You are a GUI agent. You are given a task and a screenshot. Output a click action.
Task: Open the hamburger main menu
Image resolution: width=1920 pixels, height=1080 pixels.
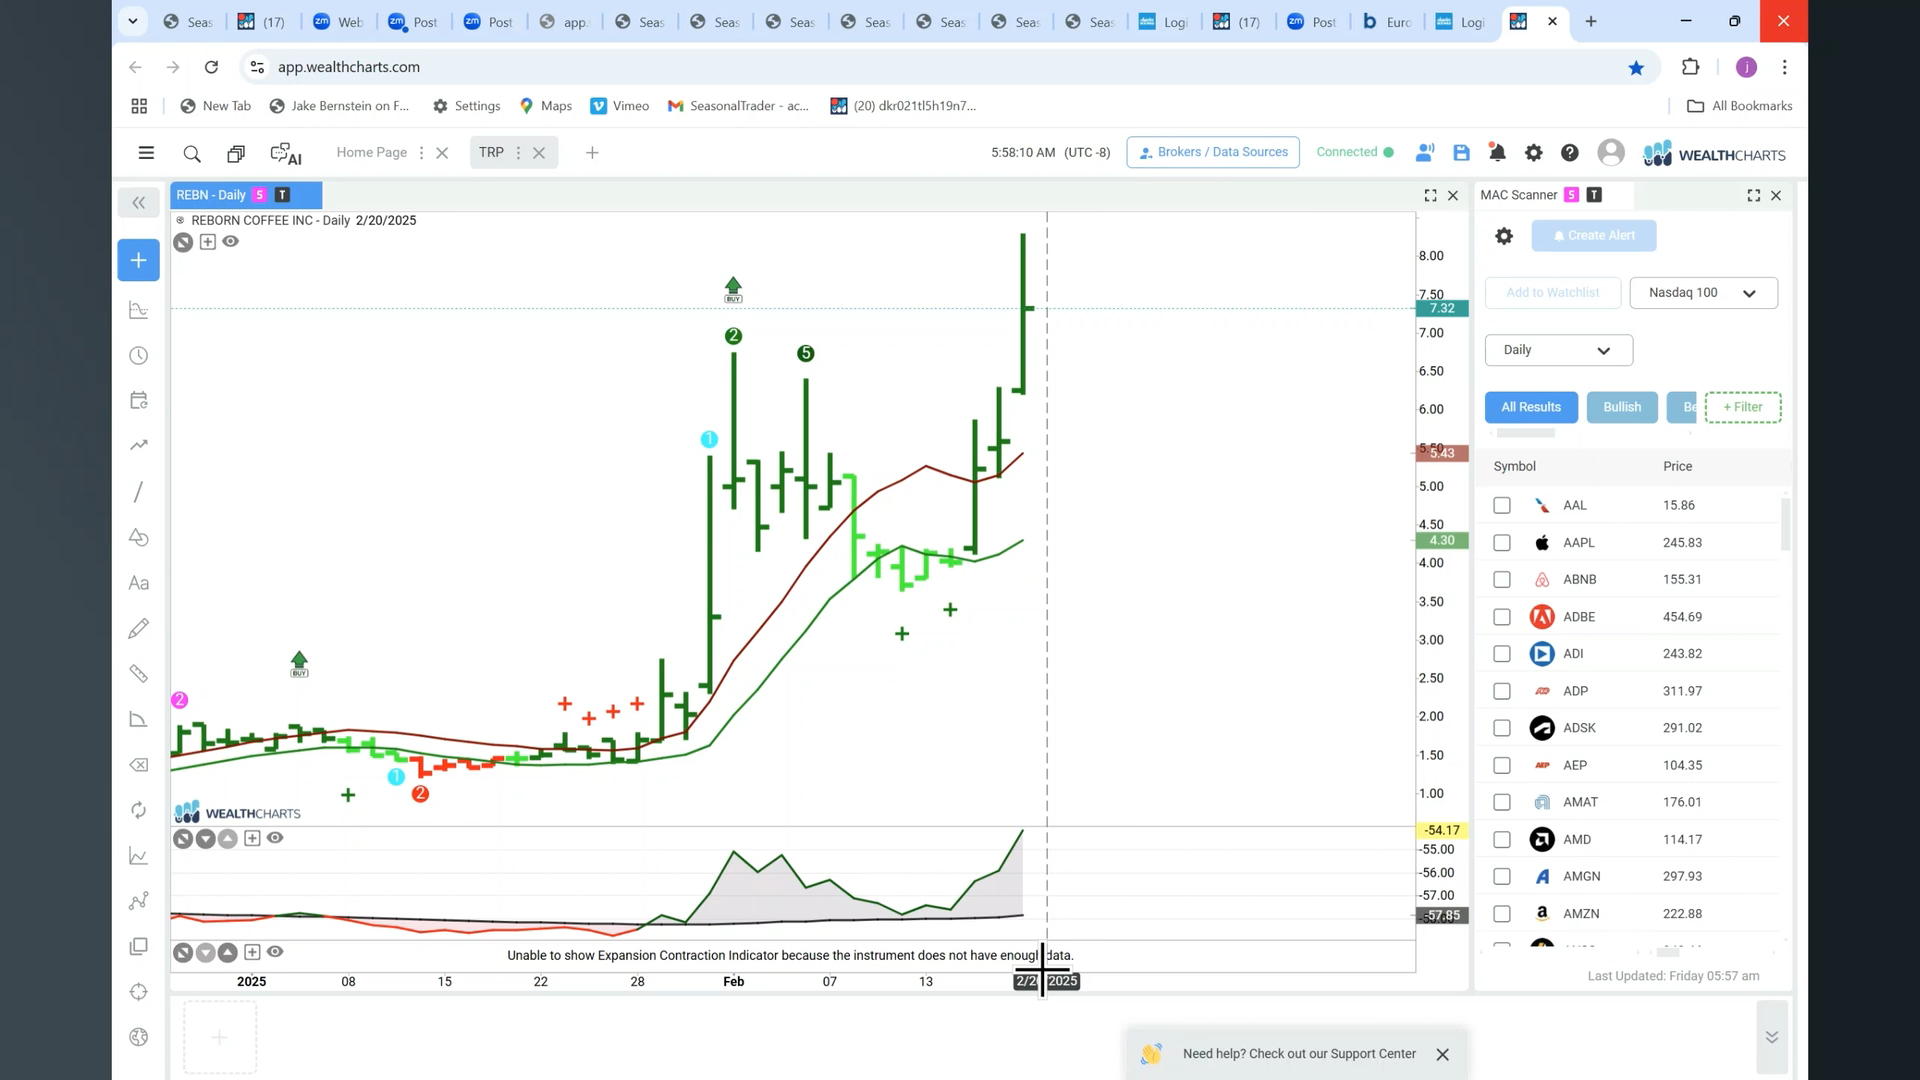pos(146,153)
